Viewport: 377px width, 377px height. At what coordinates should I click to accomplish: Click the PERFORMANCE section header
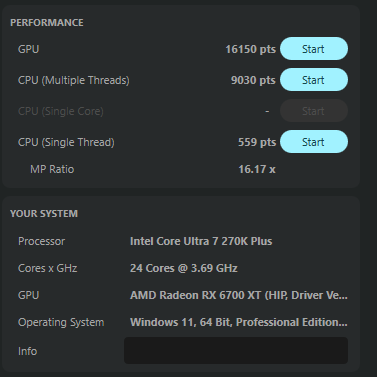[x=47, y=23]
